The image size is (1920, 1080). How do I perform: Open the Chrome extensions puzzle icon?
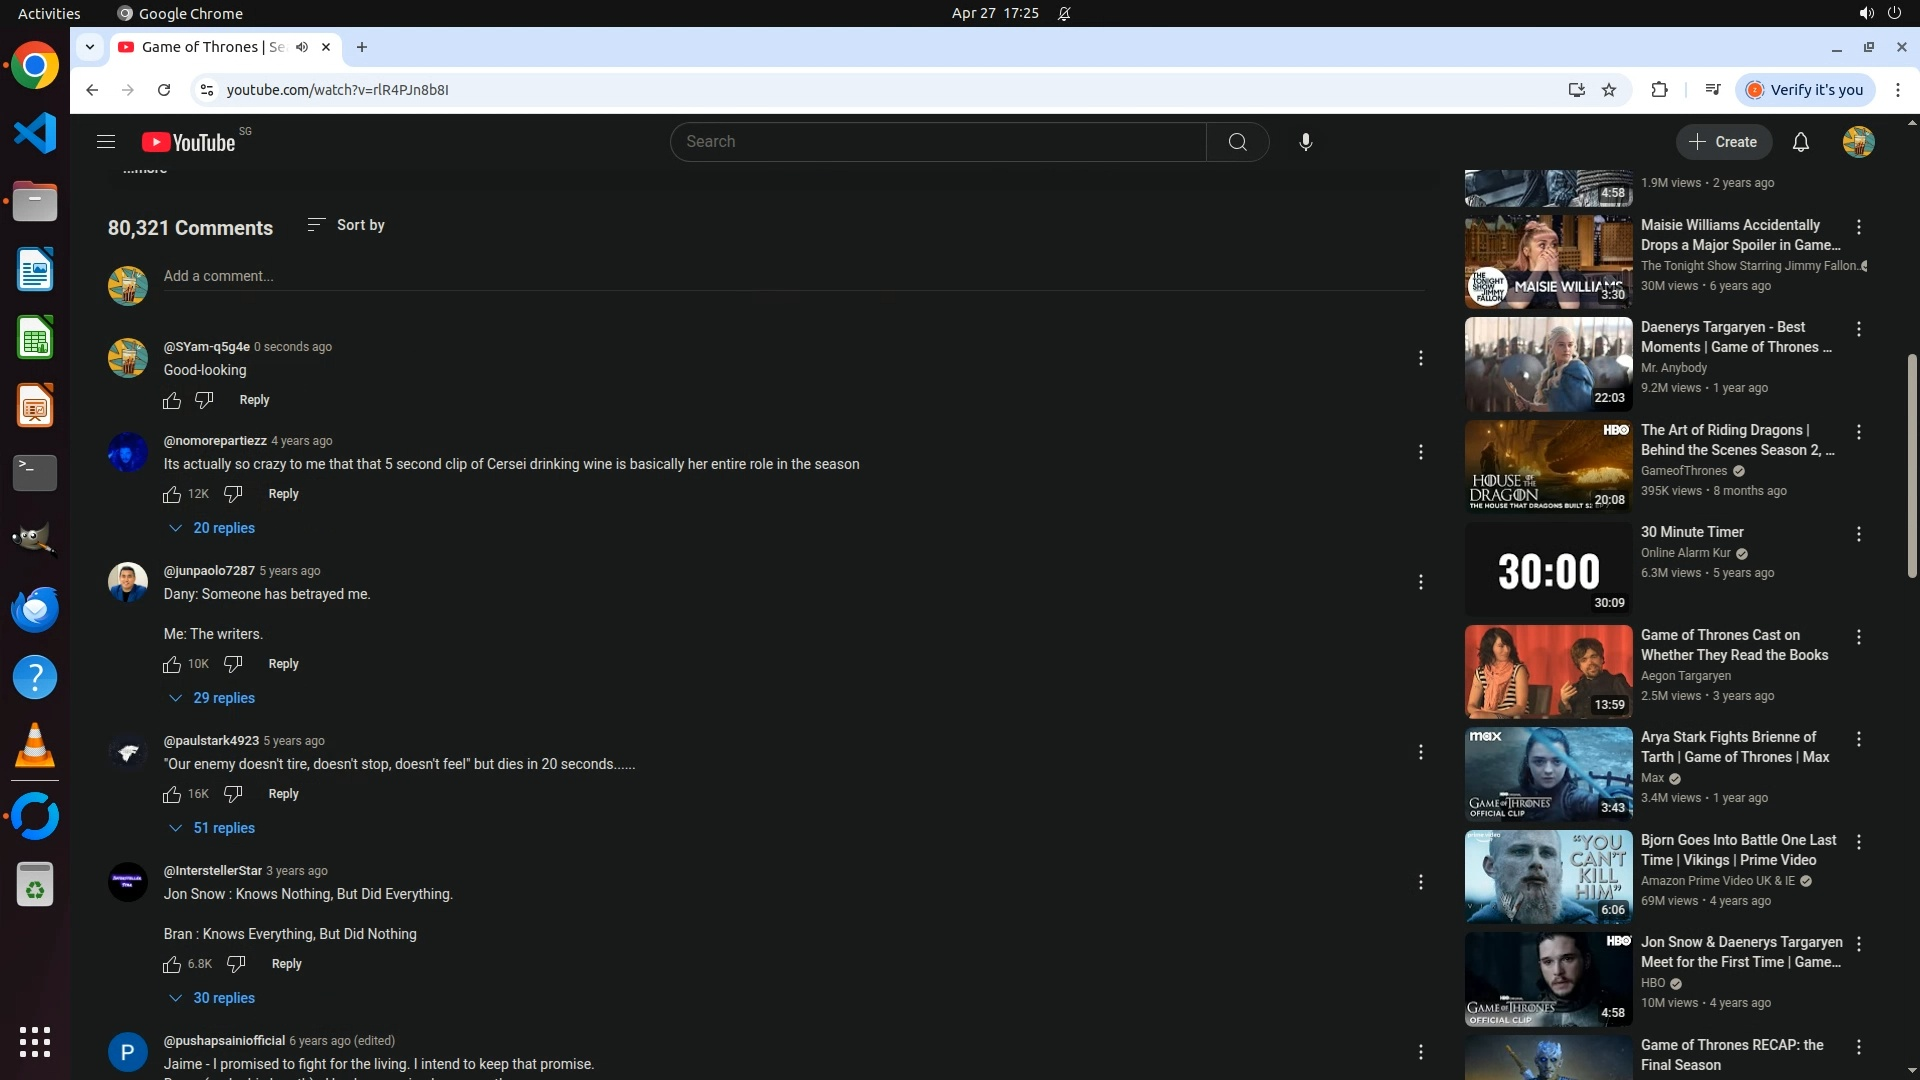(x=1659, y=90)
